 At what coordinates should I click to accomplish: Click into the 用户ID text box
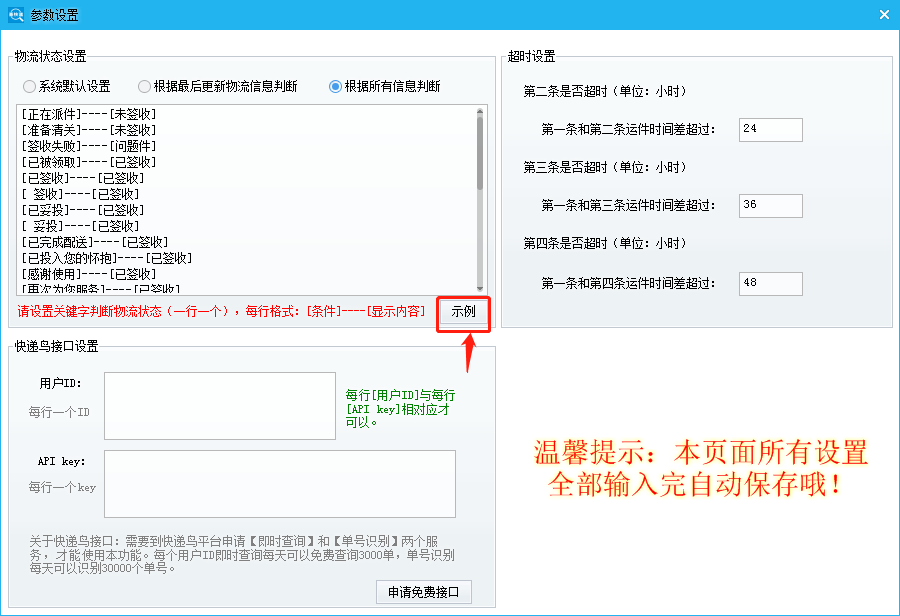pyautogui.click(x=219, y=405)
